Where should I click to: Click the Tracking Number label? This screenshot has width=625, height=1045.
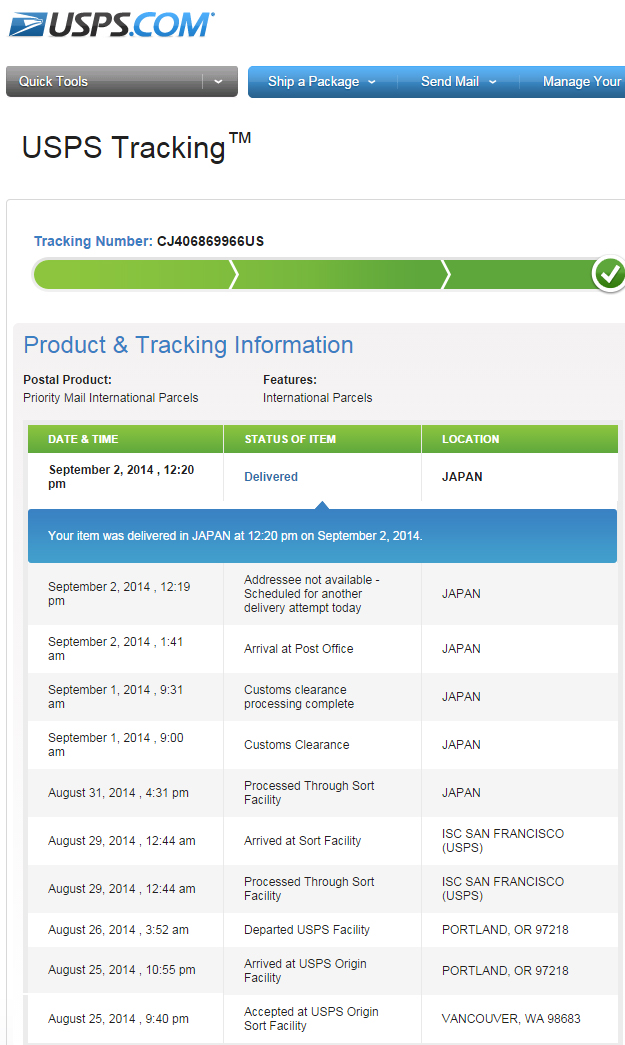tap(93, 241)
